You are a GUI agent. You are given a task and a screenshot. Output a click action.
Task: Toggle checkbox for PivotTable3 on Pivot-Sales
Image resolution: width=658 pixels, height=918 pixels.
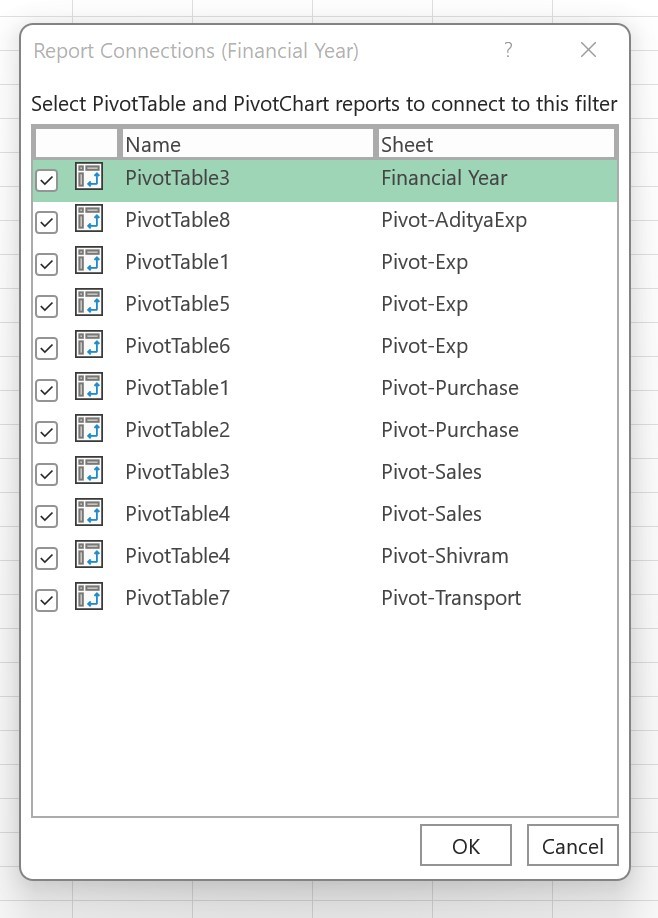tap(46, 474)
